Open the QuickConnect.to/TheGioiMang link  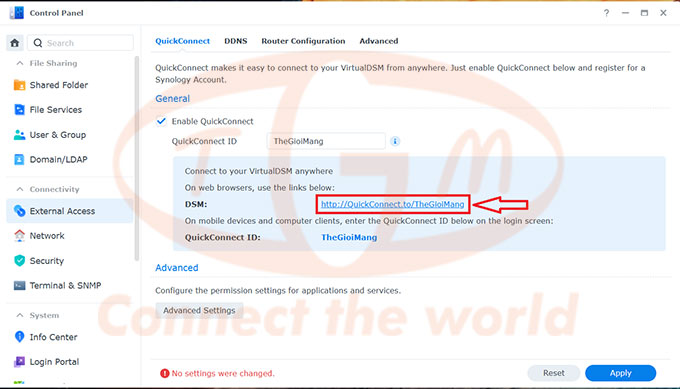pyautogui.click(x=392, y=204)
